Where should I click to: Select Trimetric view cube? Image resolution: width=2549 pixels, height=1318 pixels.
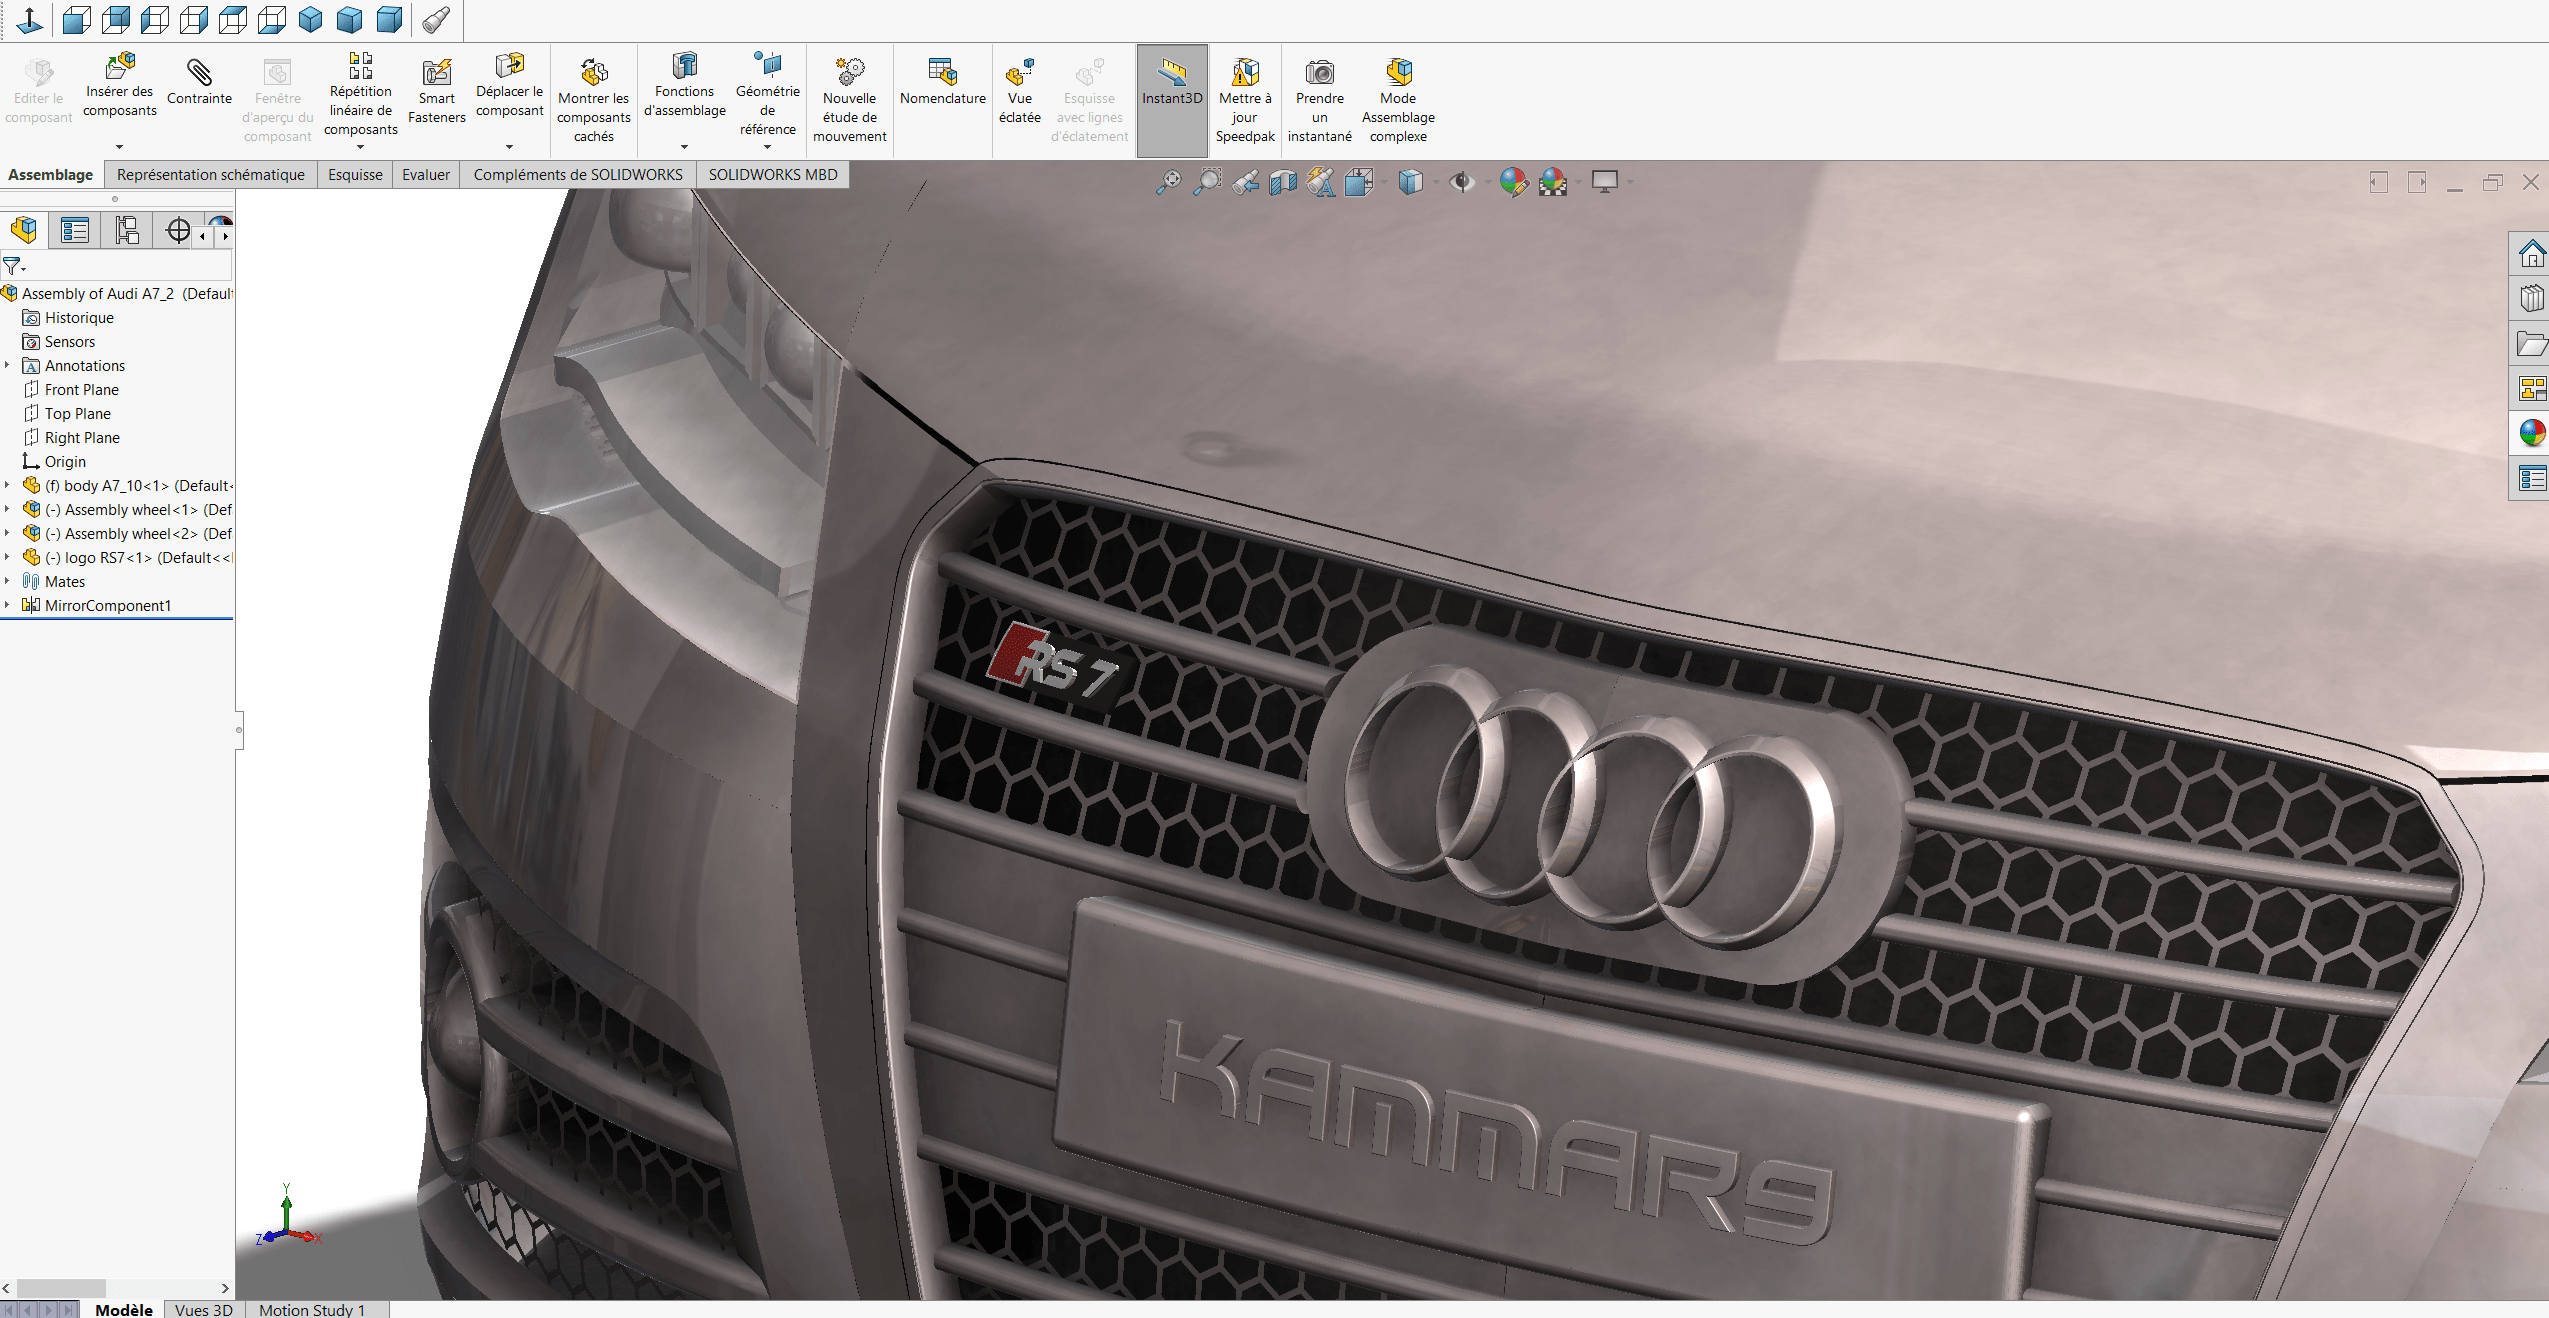(350, 19)
